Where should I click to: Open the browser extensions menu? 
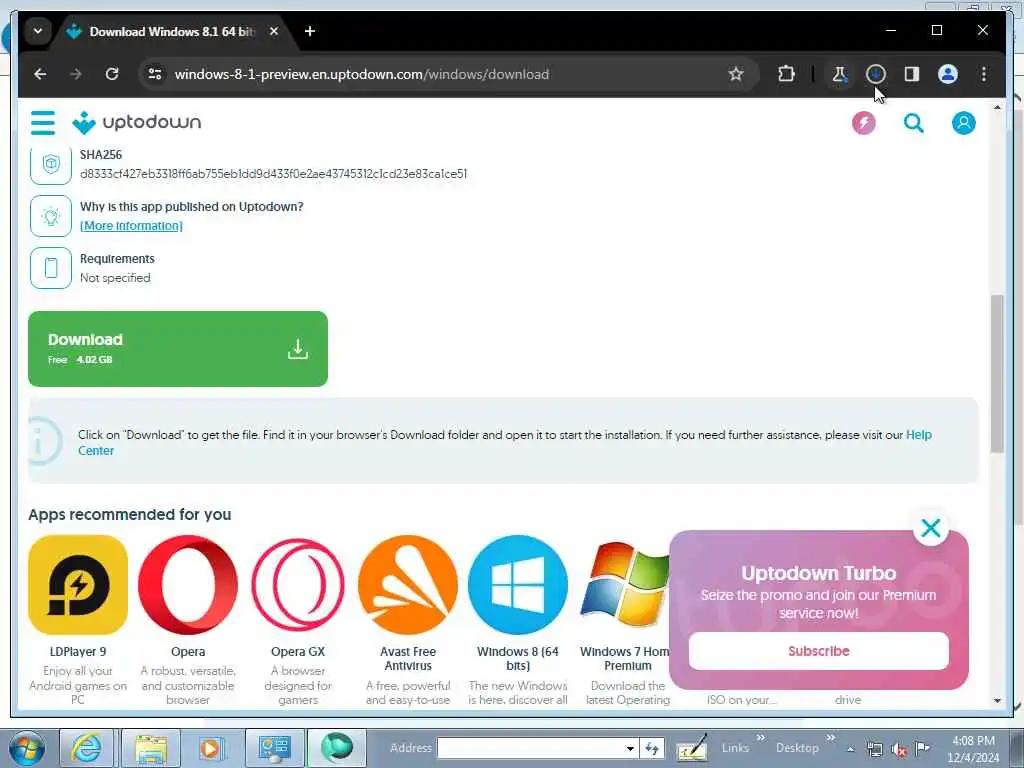[x=786, y=74]
